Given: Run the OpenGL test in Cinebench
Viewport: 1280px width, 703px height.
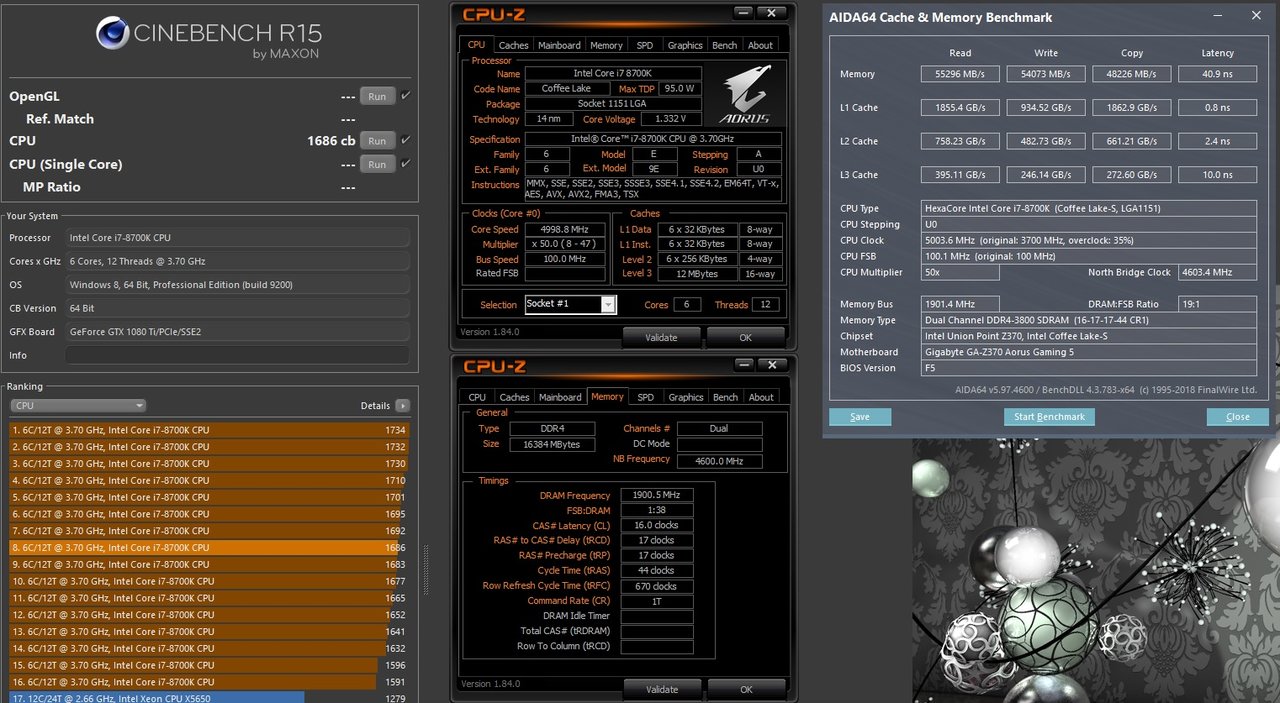Looking at the screenshot, I should pos(377,97).
